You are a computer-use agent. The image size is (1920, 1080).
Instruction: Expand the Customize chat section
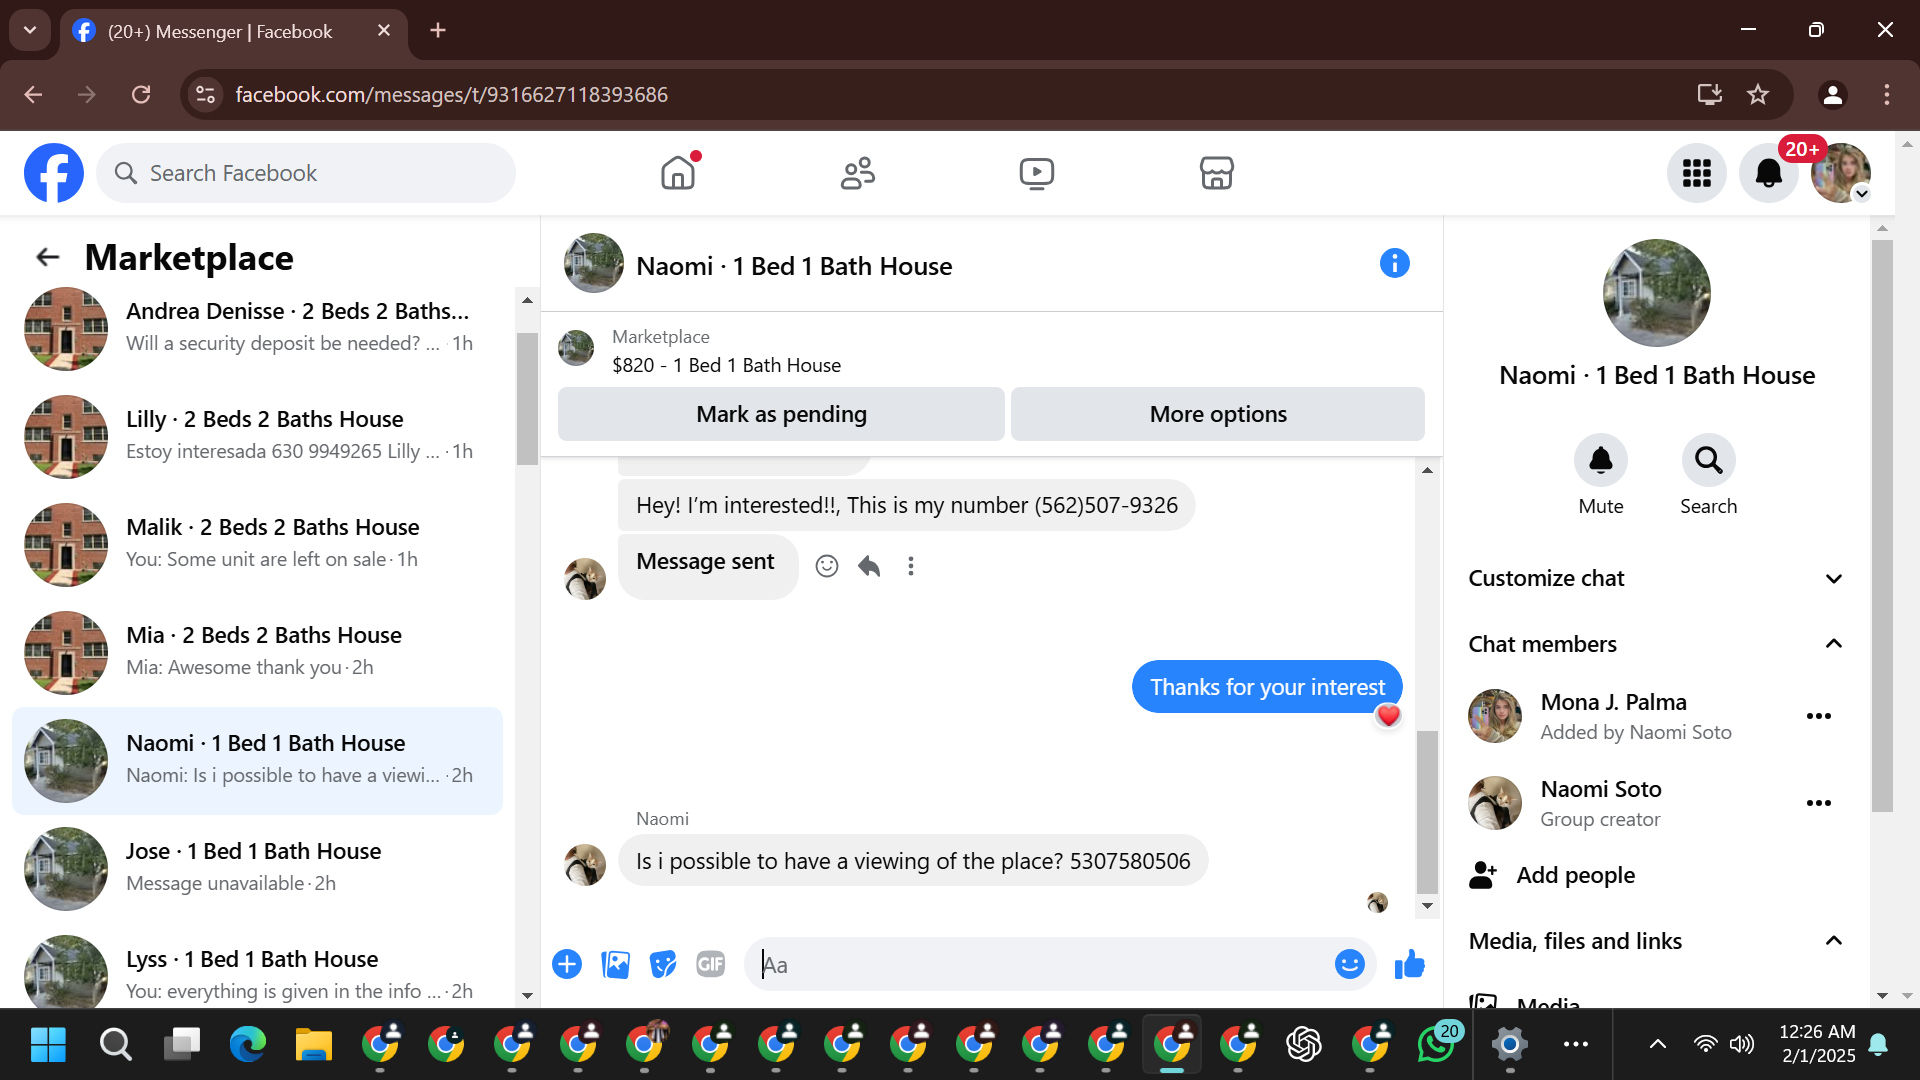click(x=1656, y=578)
